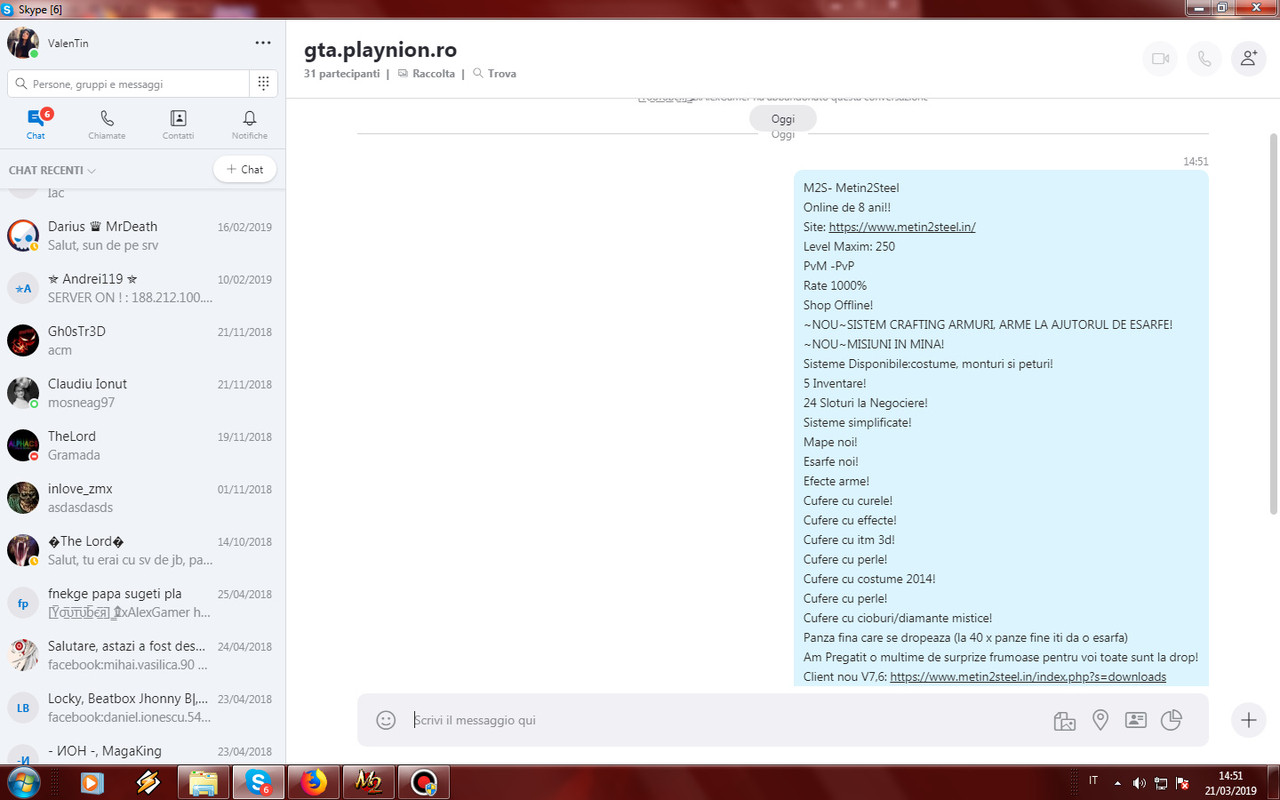Open the volume control in tray
Screen dimensions: 1280x800
click(x=1140, y=782)
